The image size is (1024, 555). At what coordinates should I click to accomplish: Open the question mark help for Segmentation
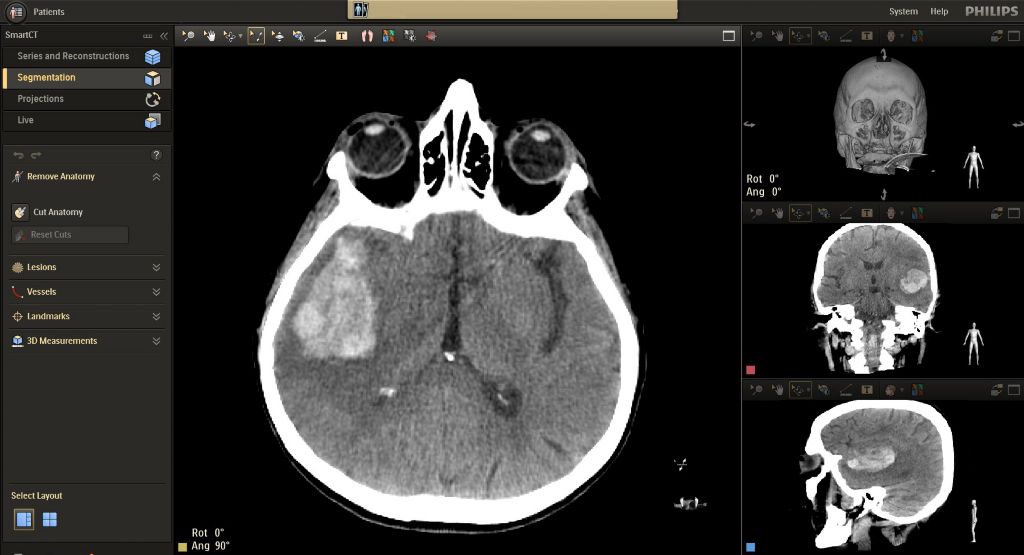pos(156,155)
